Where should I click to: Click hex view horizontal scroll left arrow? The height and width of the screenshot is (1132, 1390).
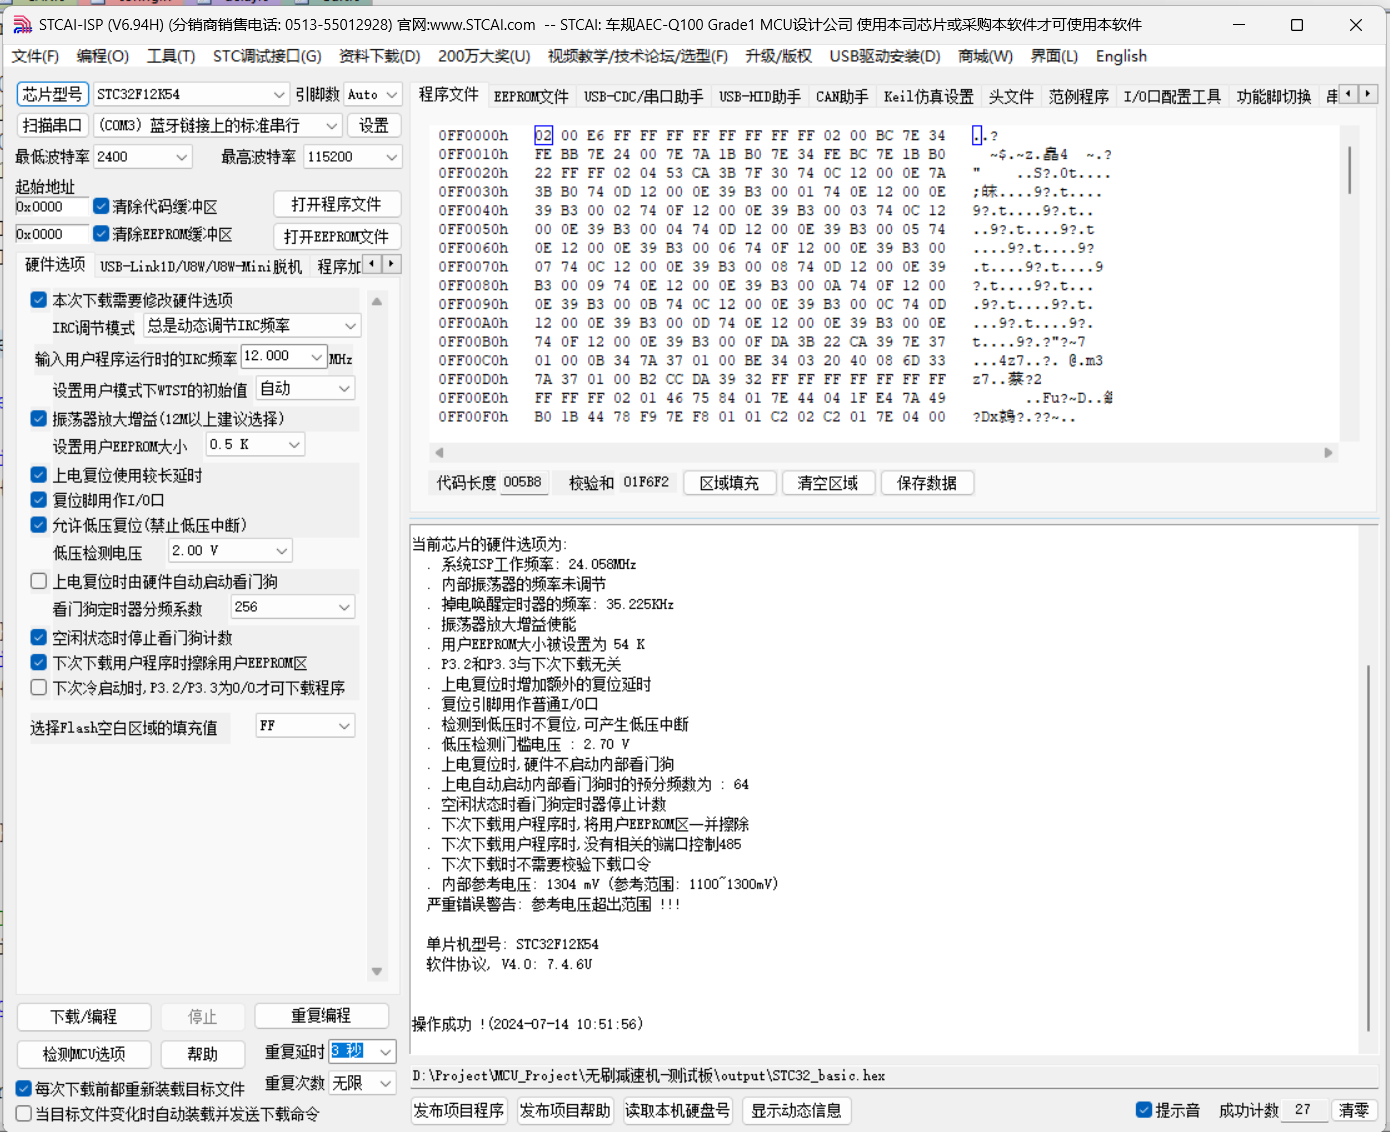[x=439, y=453]
